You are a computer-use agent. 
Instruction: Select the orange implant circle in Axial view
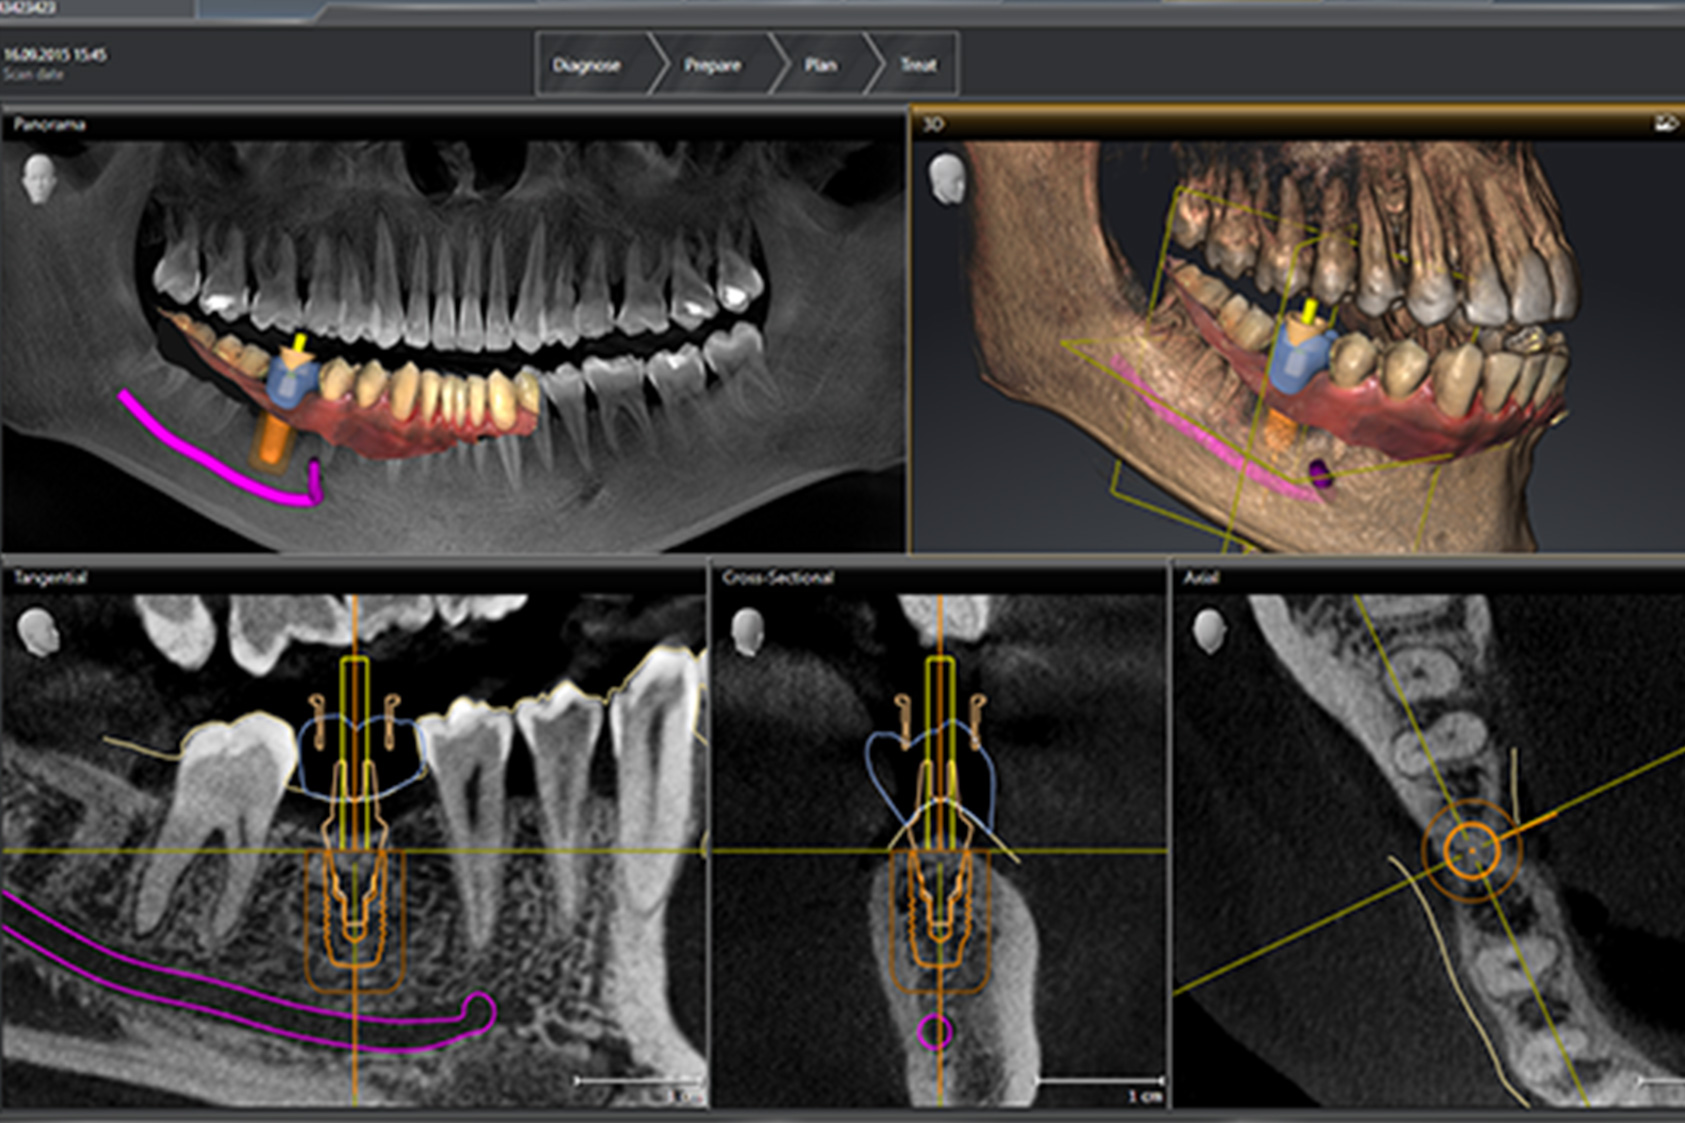[1471, 849]
